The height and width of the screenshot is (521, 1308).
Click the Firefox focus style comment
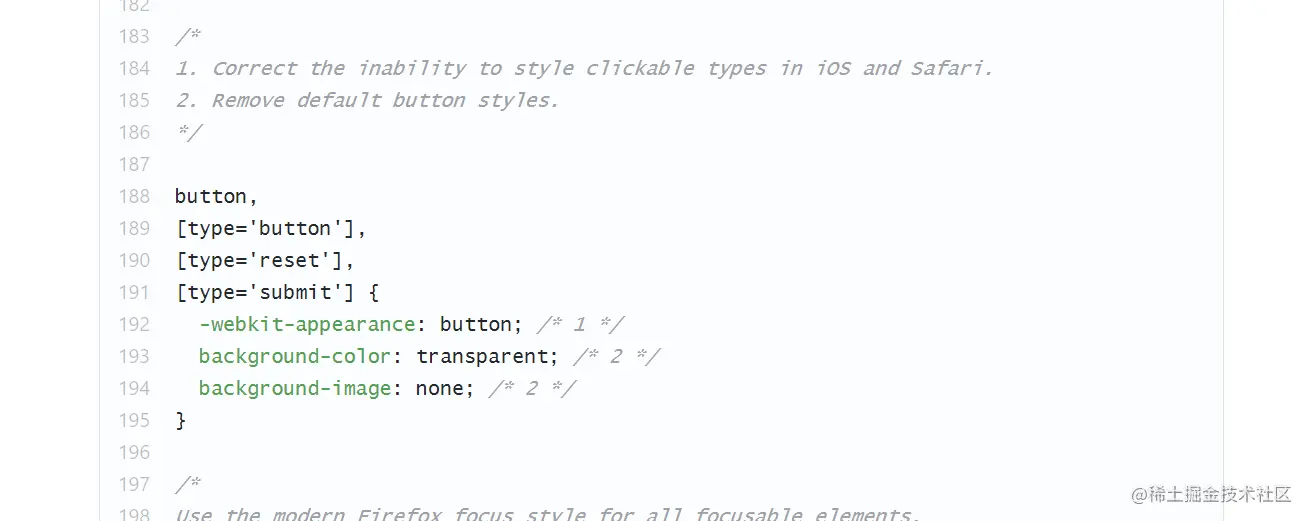548,514
